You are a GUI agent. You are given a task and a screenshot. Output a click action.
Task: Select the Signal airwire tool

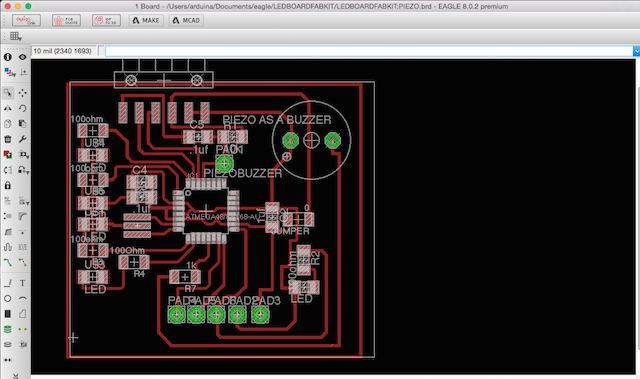pos(22,329)
